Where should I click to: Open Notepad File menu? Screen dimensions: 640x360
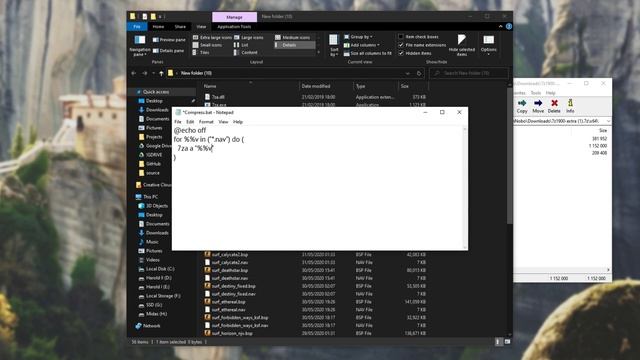pyautogui.click(x=178, y=122)
